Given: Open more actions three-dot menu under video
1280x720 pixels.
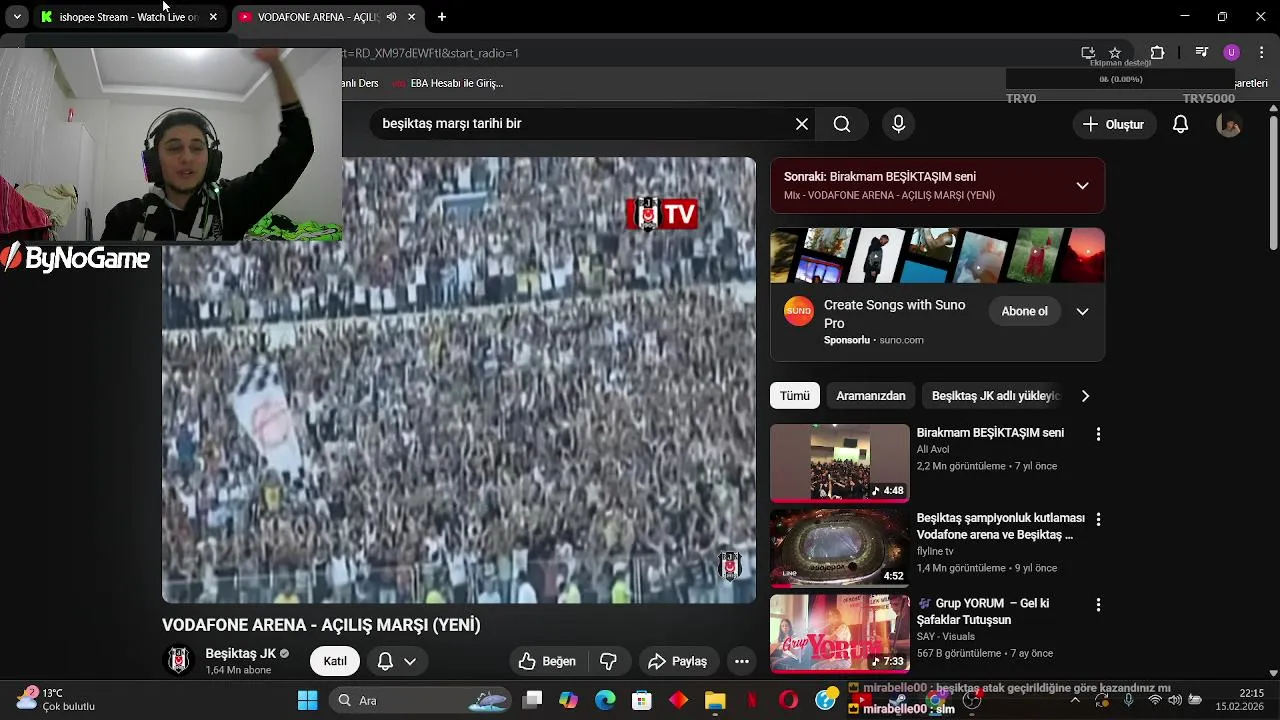Looking at the screenshot, I should coord(741,661).
